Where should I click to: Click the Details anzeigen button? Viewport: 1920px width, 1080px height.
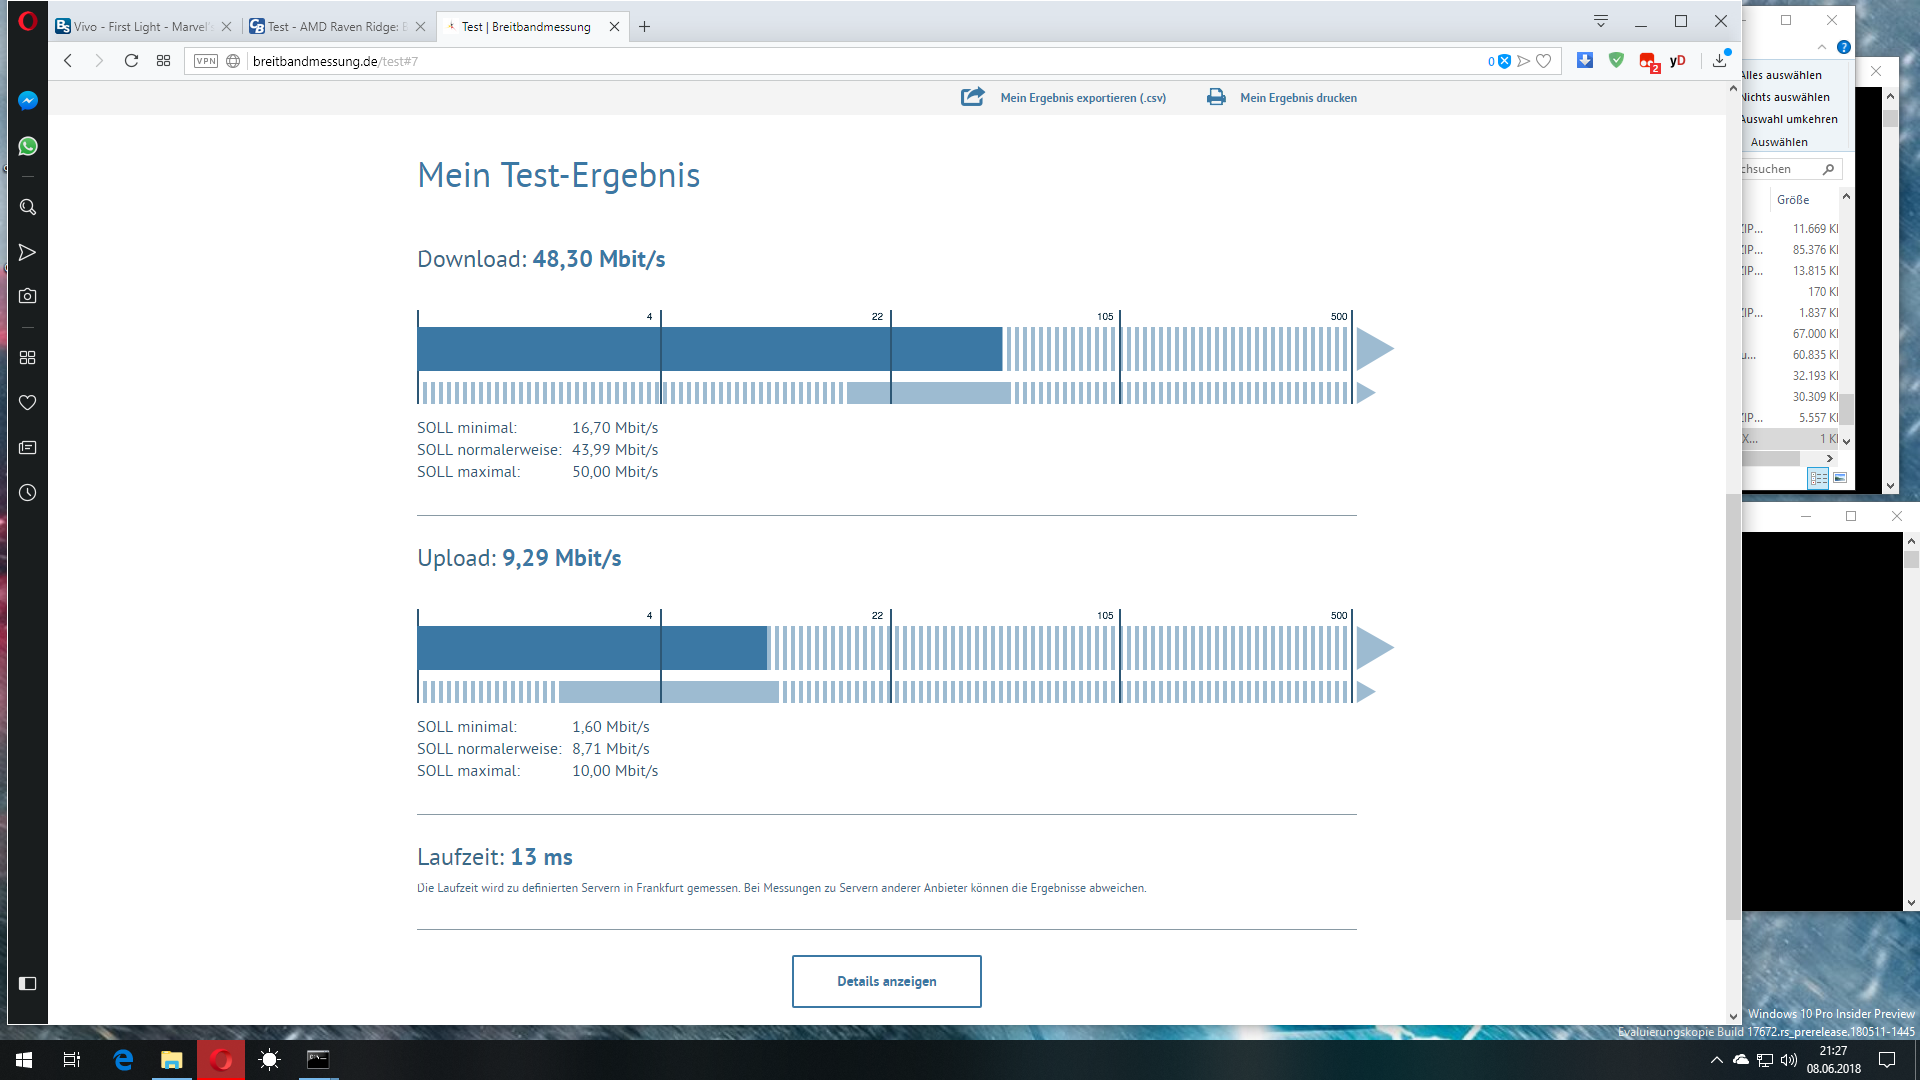pyautogui.click(x=886, y=981)
